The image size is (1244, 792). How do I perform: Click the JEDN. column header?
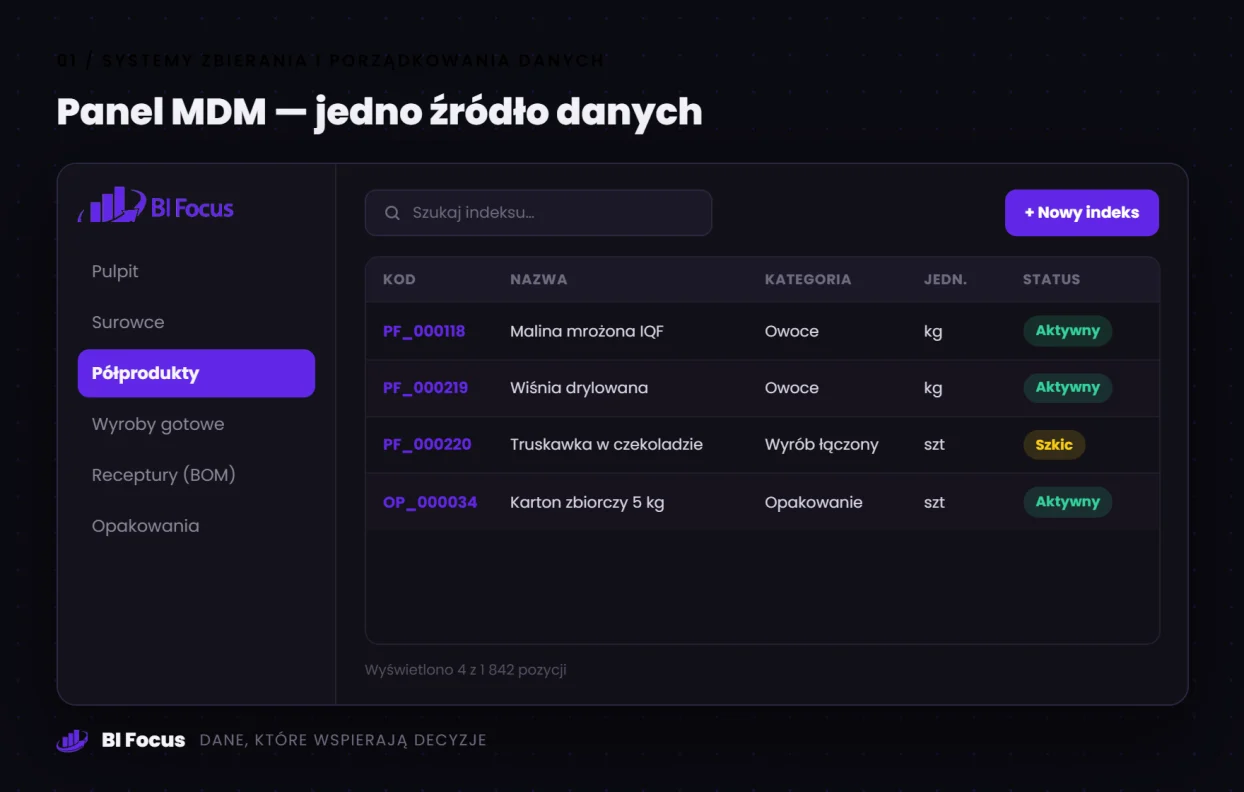click(x=945, y=279)
